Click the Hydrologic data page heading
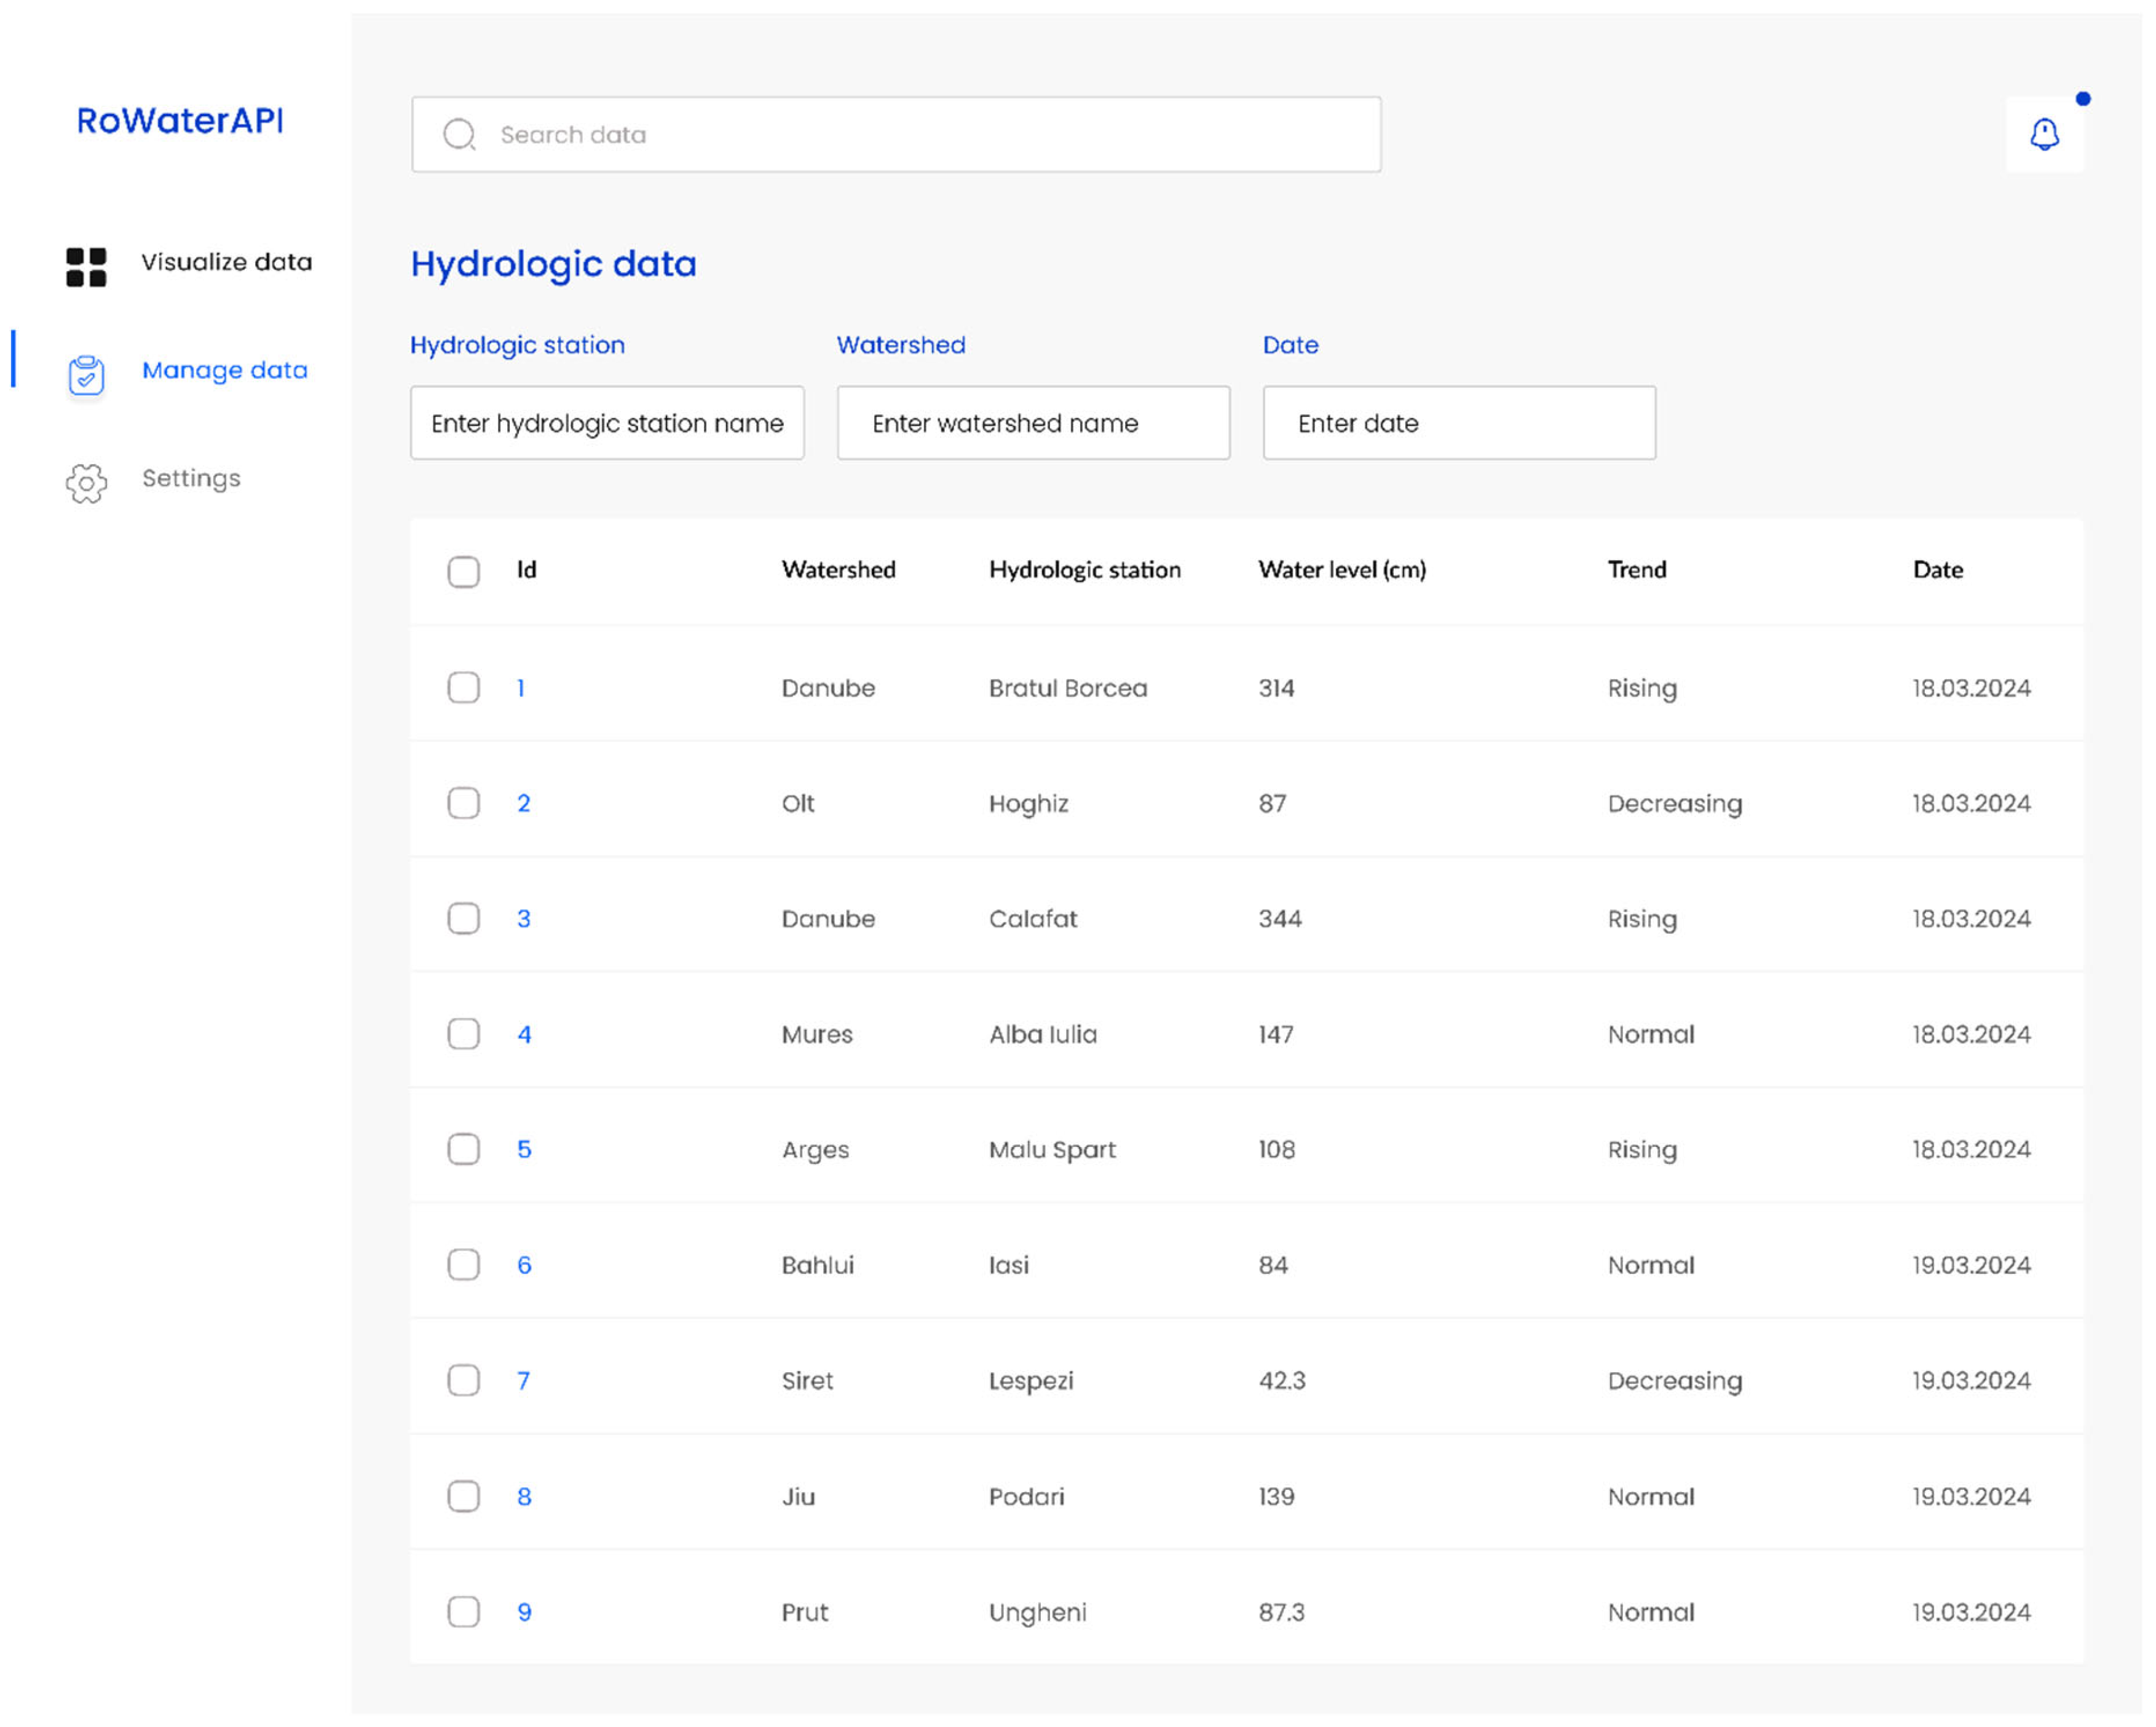This screenshot has width=2156, height=1727. (x=553, y=264)
